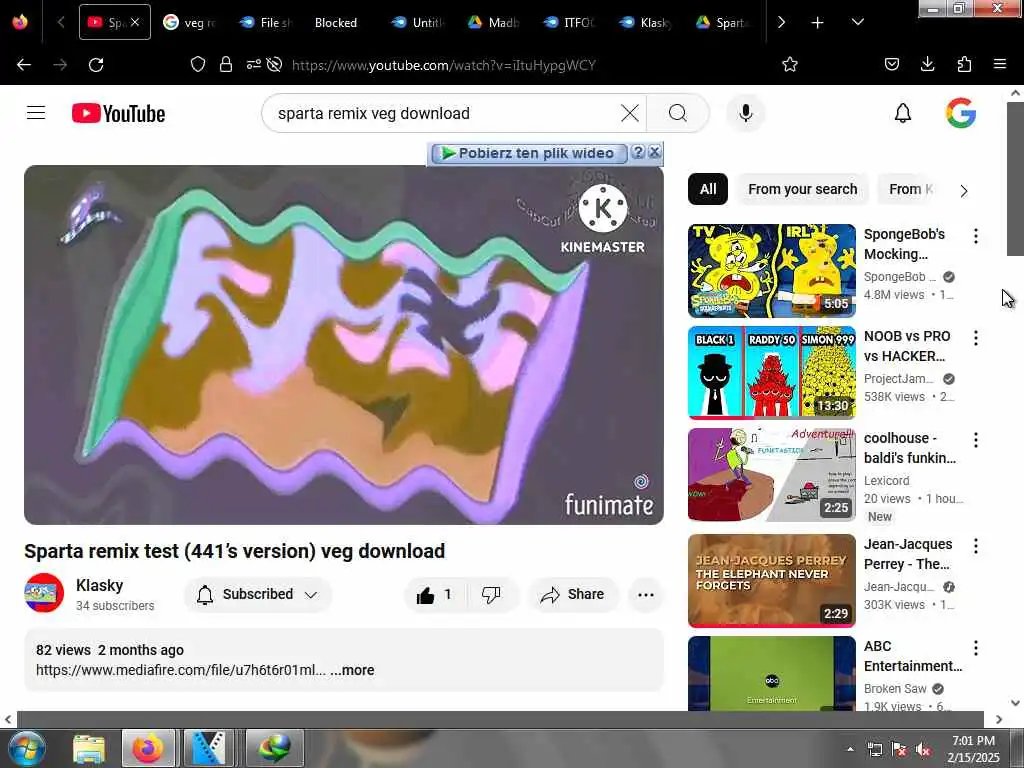Open a new browser tab
Viewport: 1024px width, 768px height.
click(x=817, y=22)
